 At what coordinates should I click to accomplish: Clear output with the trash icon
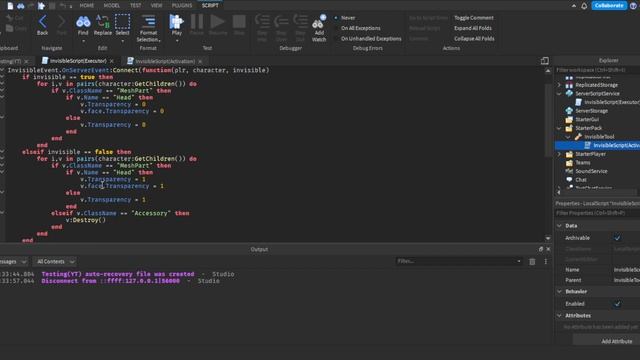pyautogui.click(x=532, y=262)
